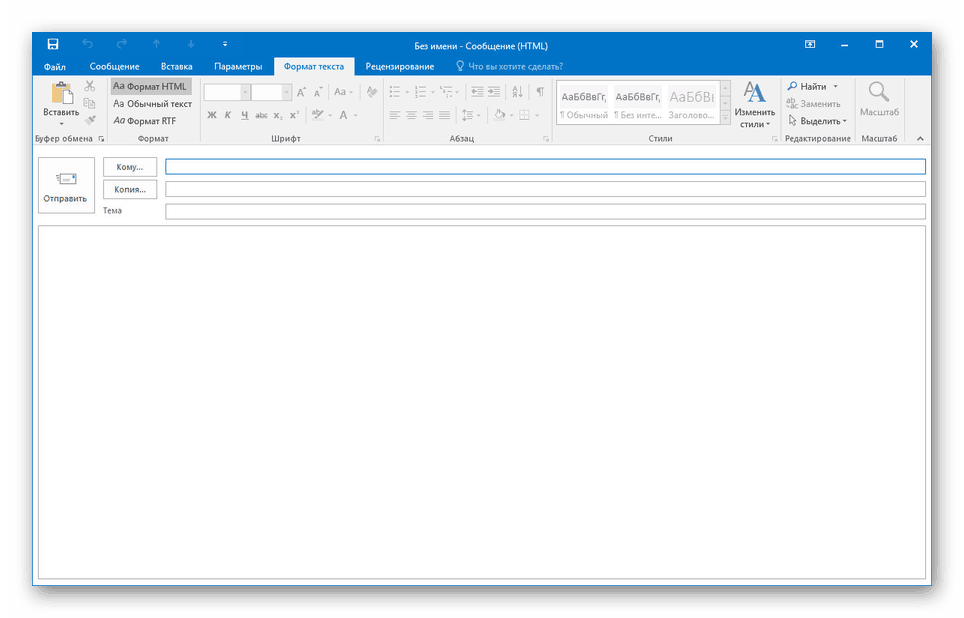Show paragraph marks with the ¶ icon
Image resolution: width=964 pixels, height=618 pixels.
click(538, 92)
